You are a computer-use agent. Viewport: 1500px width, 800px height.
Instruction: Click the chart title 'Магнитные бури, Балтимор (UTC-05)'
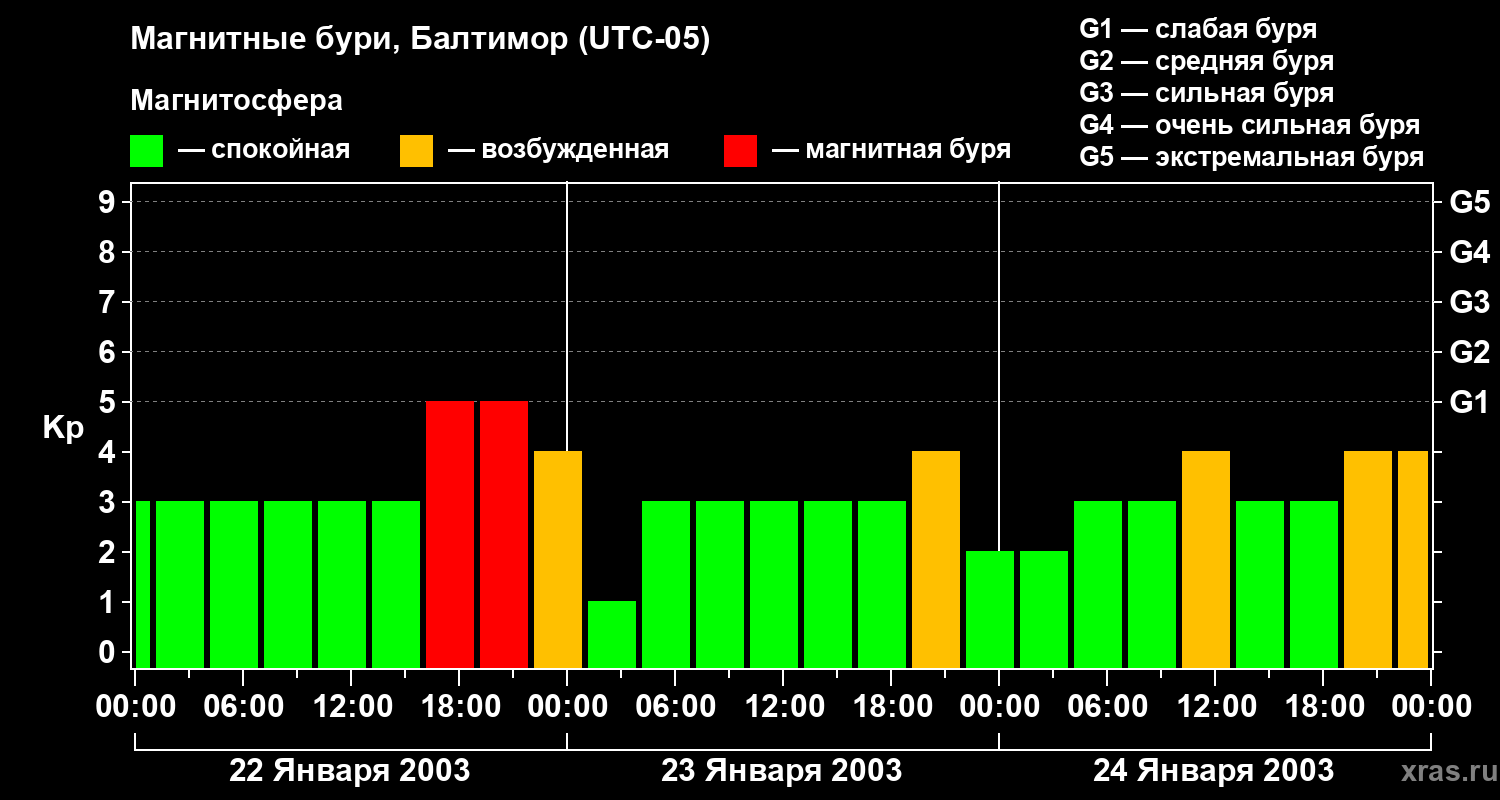(x=420, y=40)
